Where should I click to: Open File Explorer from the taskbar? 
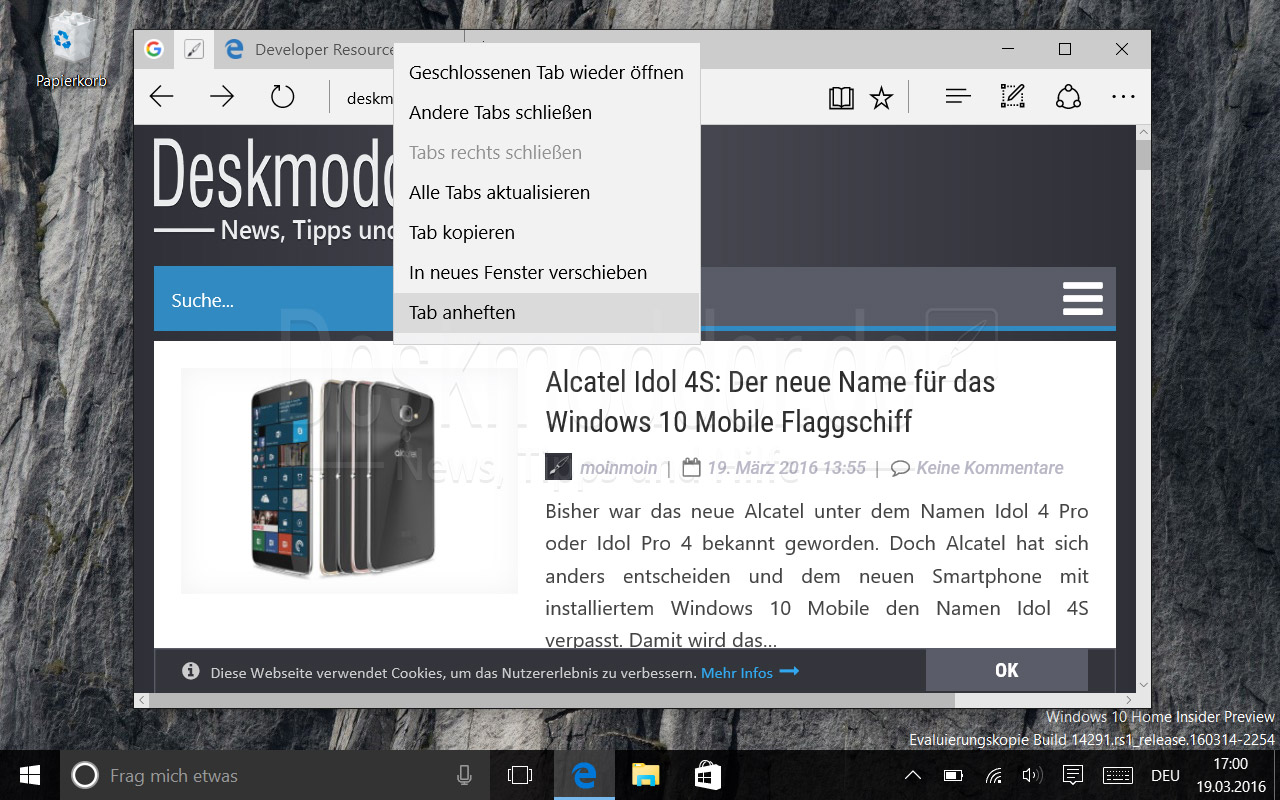645,775
